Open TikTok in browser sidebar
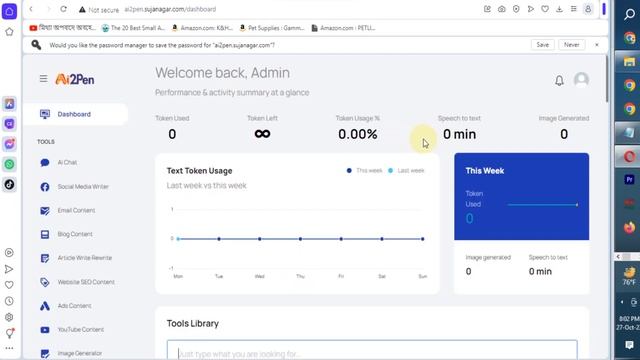Viewport: 640px width, 360px height. (9, 184)
